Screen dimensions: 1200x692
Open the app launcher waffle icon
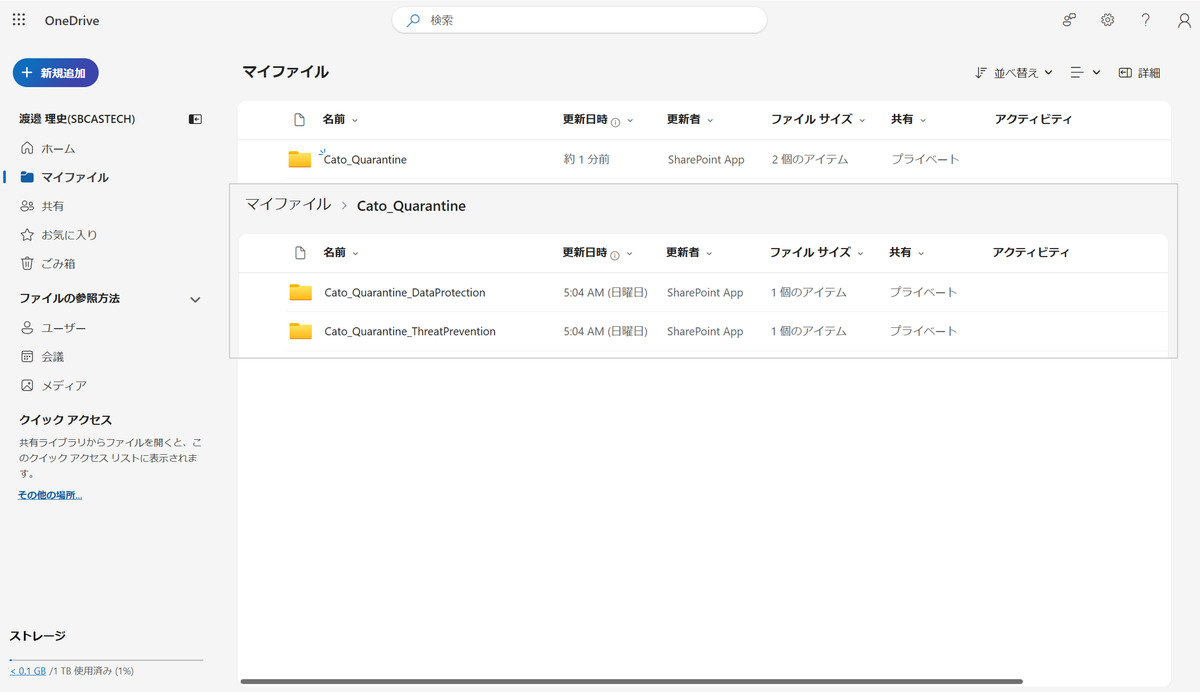[x=19, y=20]
